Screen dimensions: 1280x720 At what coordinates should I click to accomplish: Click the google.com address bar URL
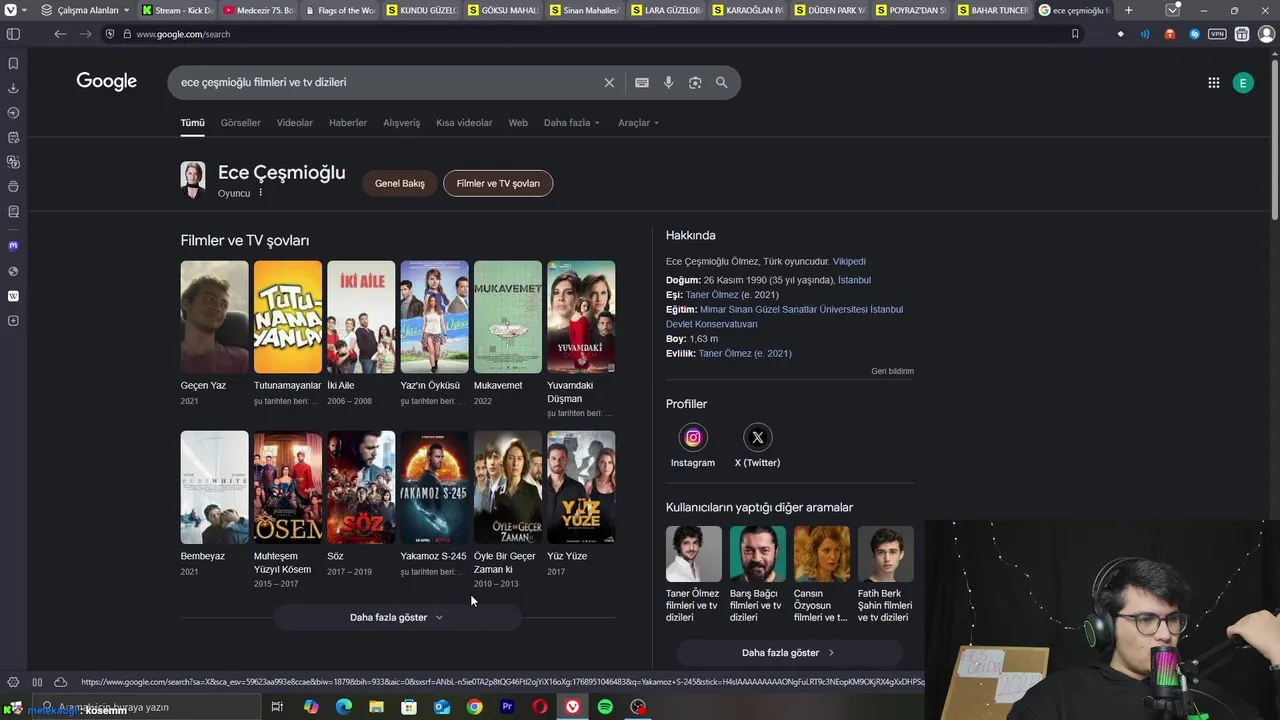point(183,34)
